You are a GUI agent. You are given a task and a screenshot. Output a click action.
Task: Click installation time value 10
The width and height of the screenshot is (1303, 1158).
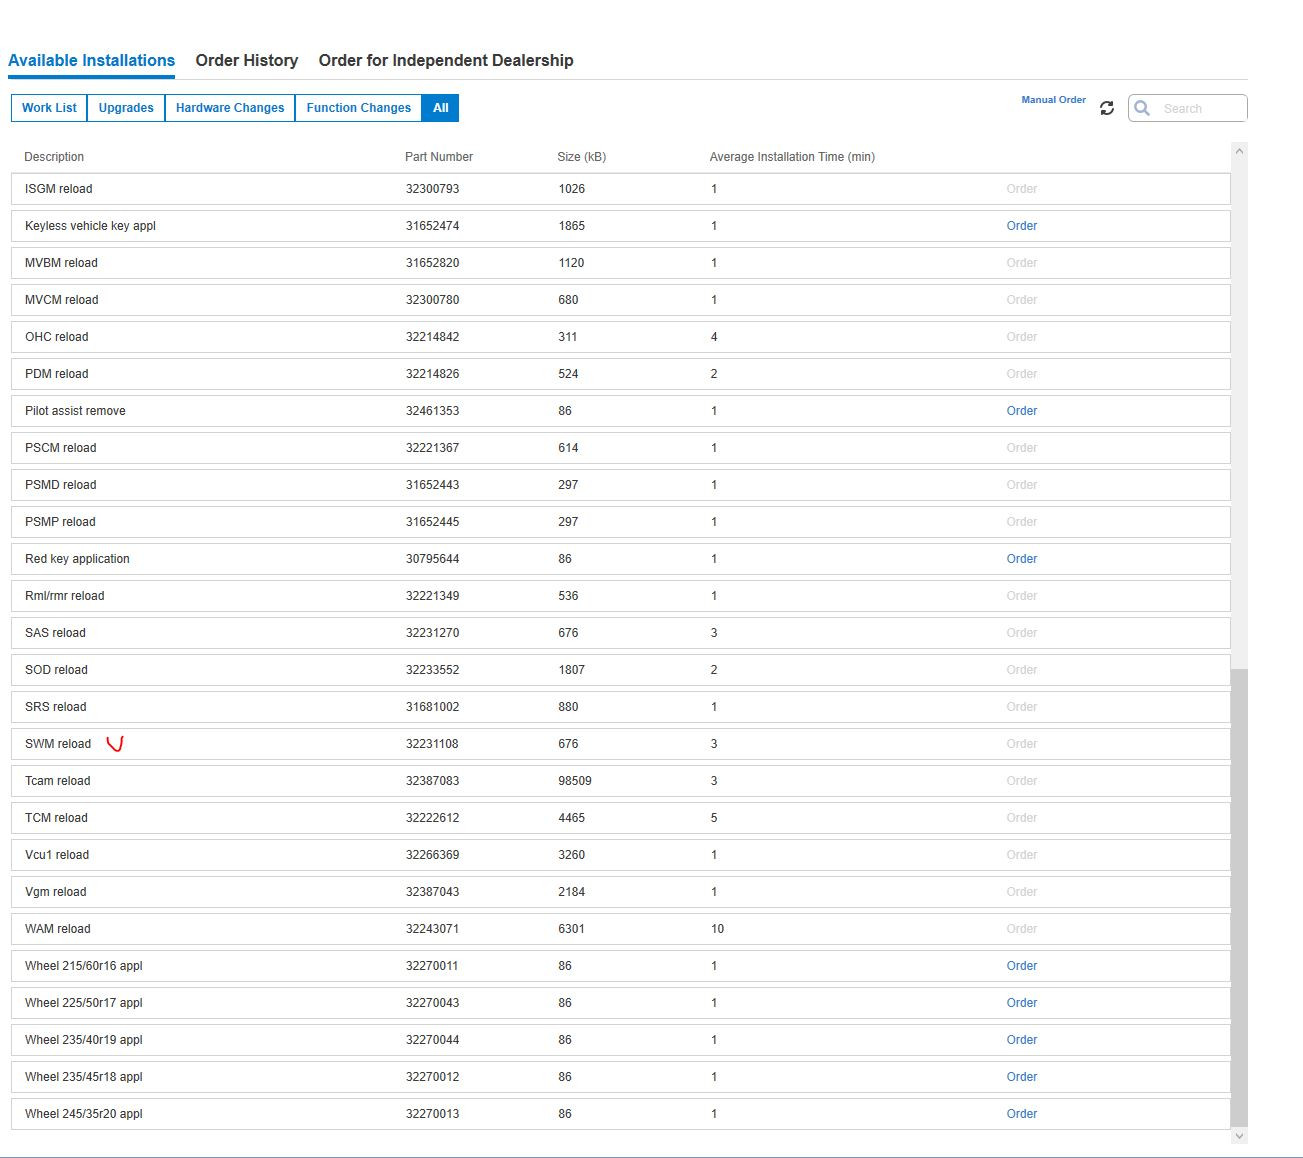[x=717, y=929]
